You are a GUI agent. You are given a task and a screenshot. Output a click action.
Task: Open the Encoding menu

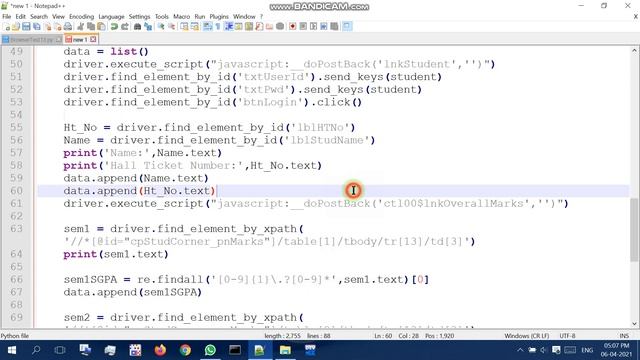click(81, 16)
